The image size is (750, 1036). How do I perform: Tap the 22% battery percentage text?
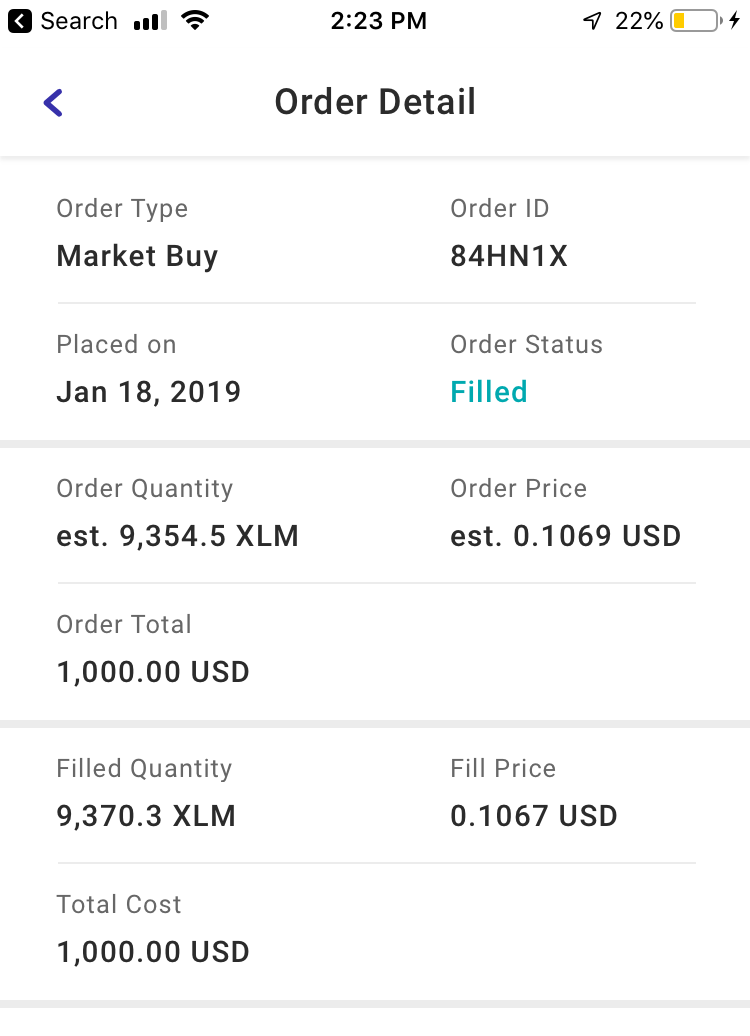pos(639,21)
